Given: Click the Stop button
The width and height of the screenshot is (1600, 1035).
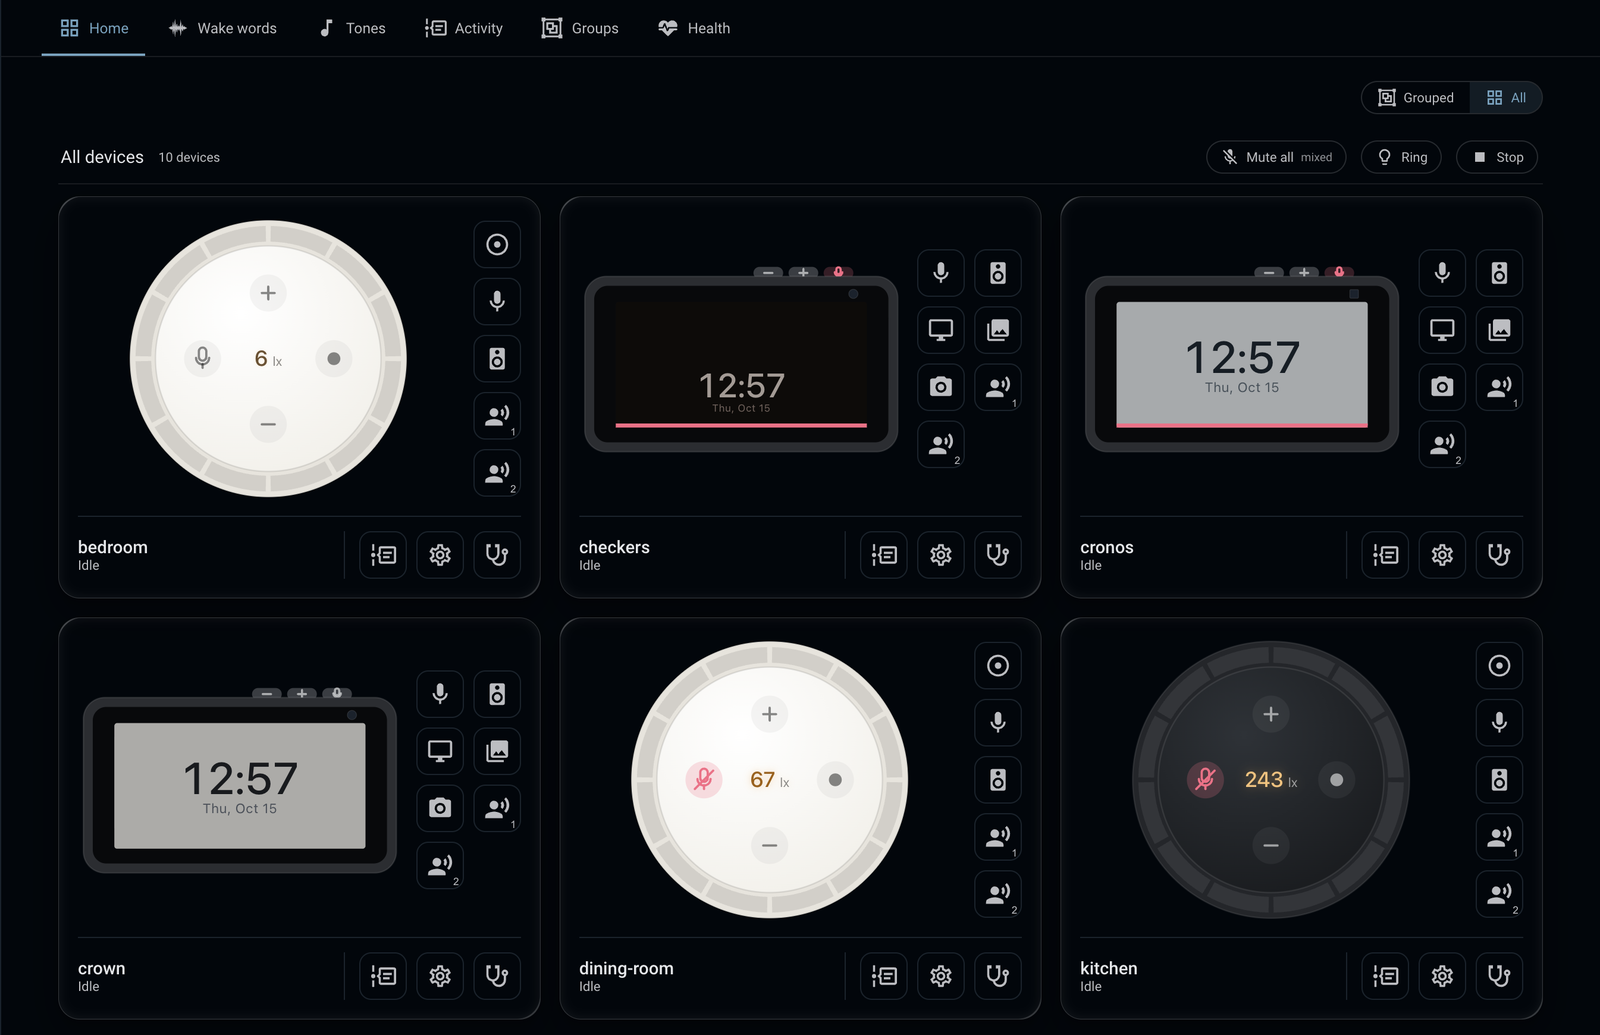Looking at the screenshot, I should [x=1497, y=157].
